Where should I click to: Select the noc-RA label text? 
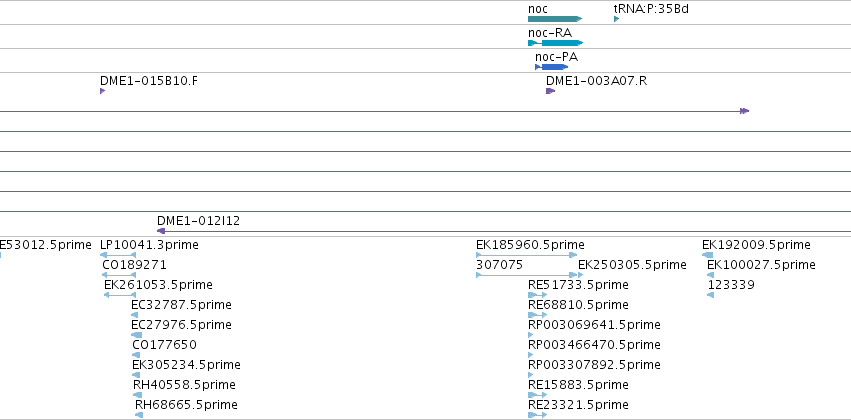coord(550,33)
